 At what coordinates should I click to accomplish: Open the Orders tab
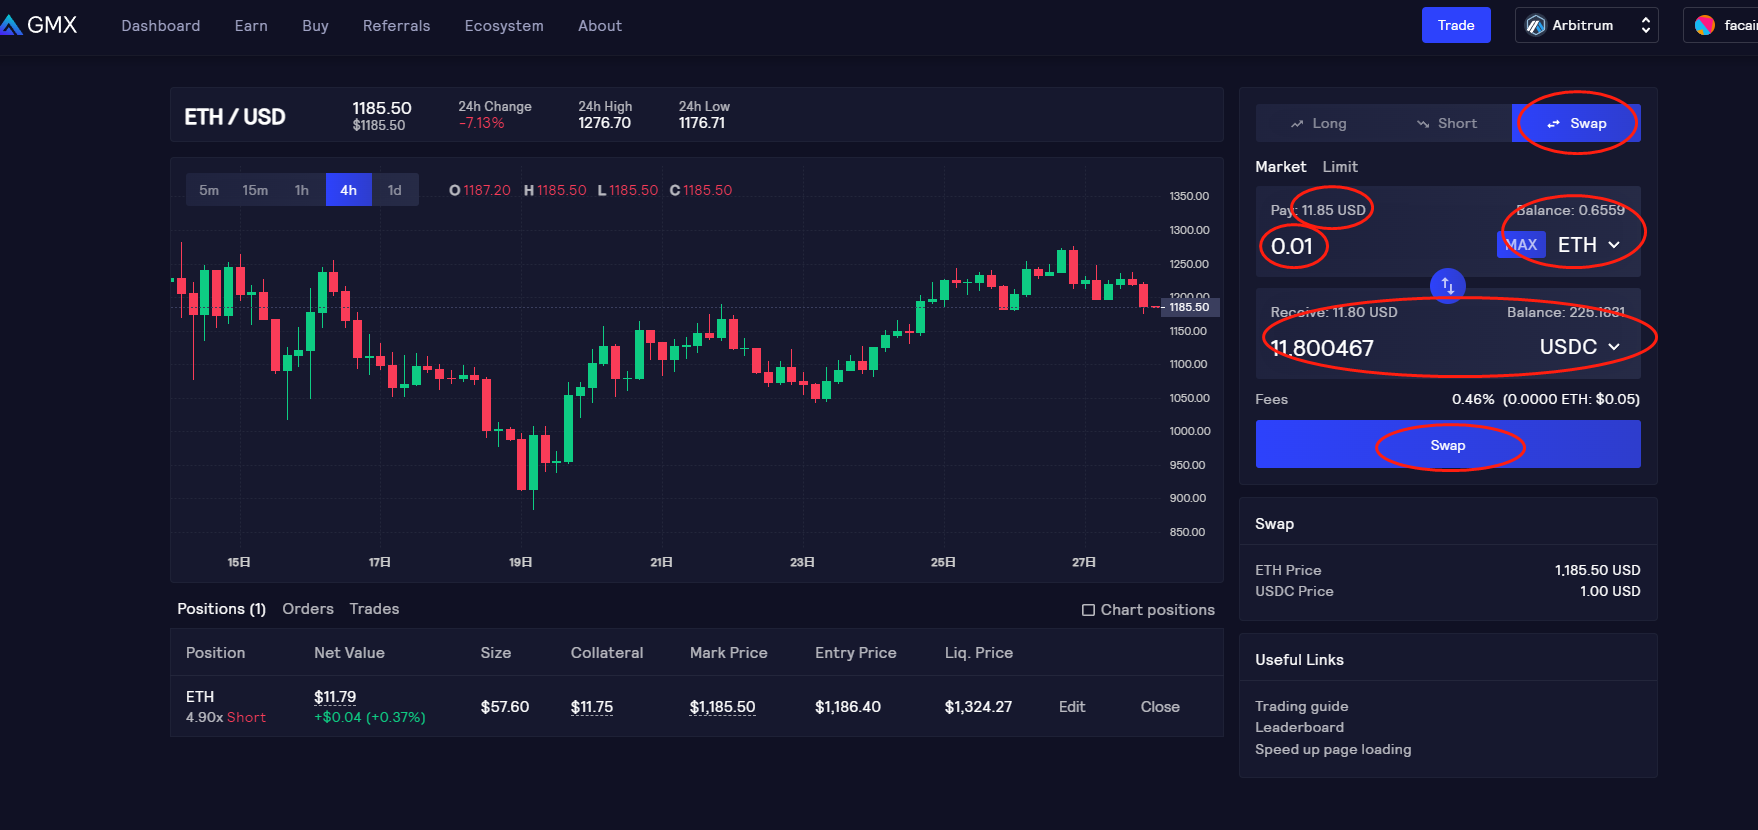[308, 609]
